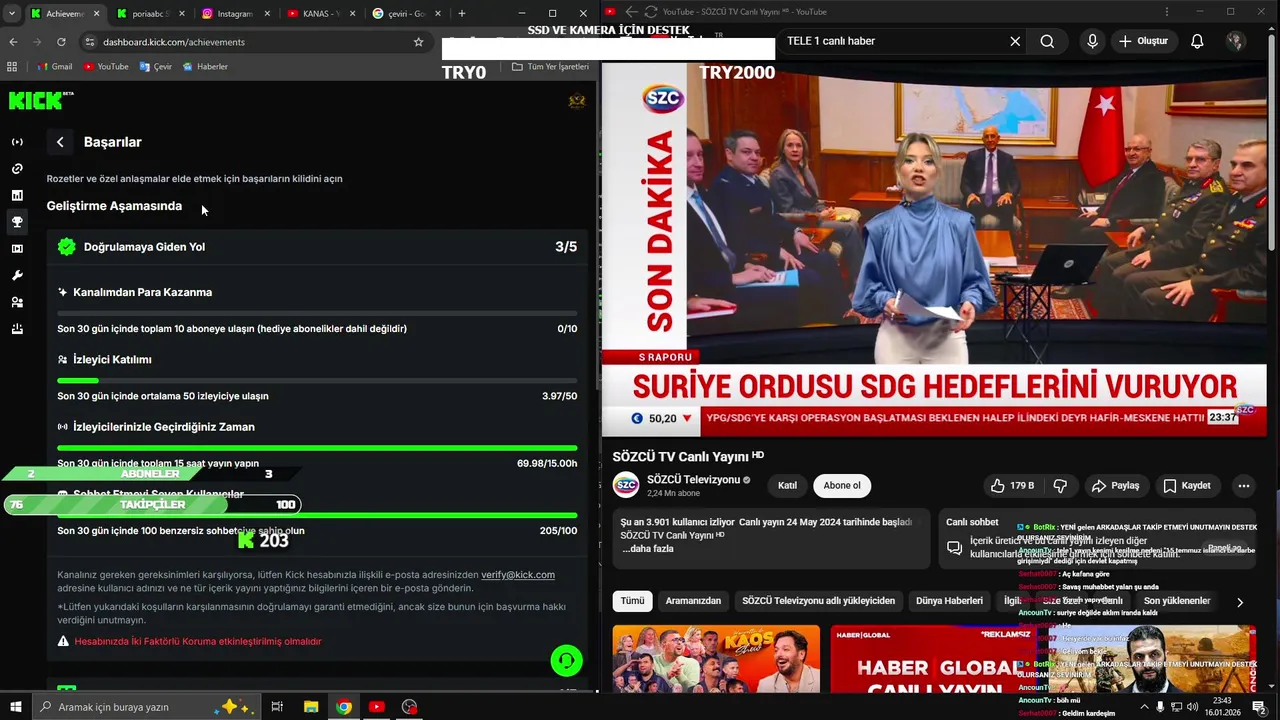Select the Tümü filter chip

pyautogui.click(x=632, y=601)
